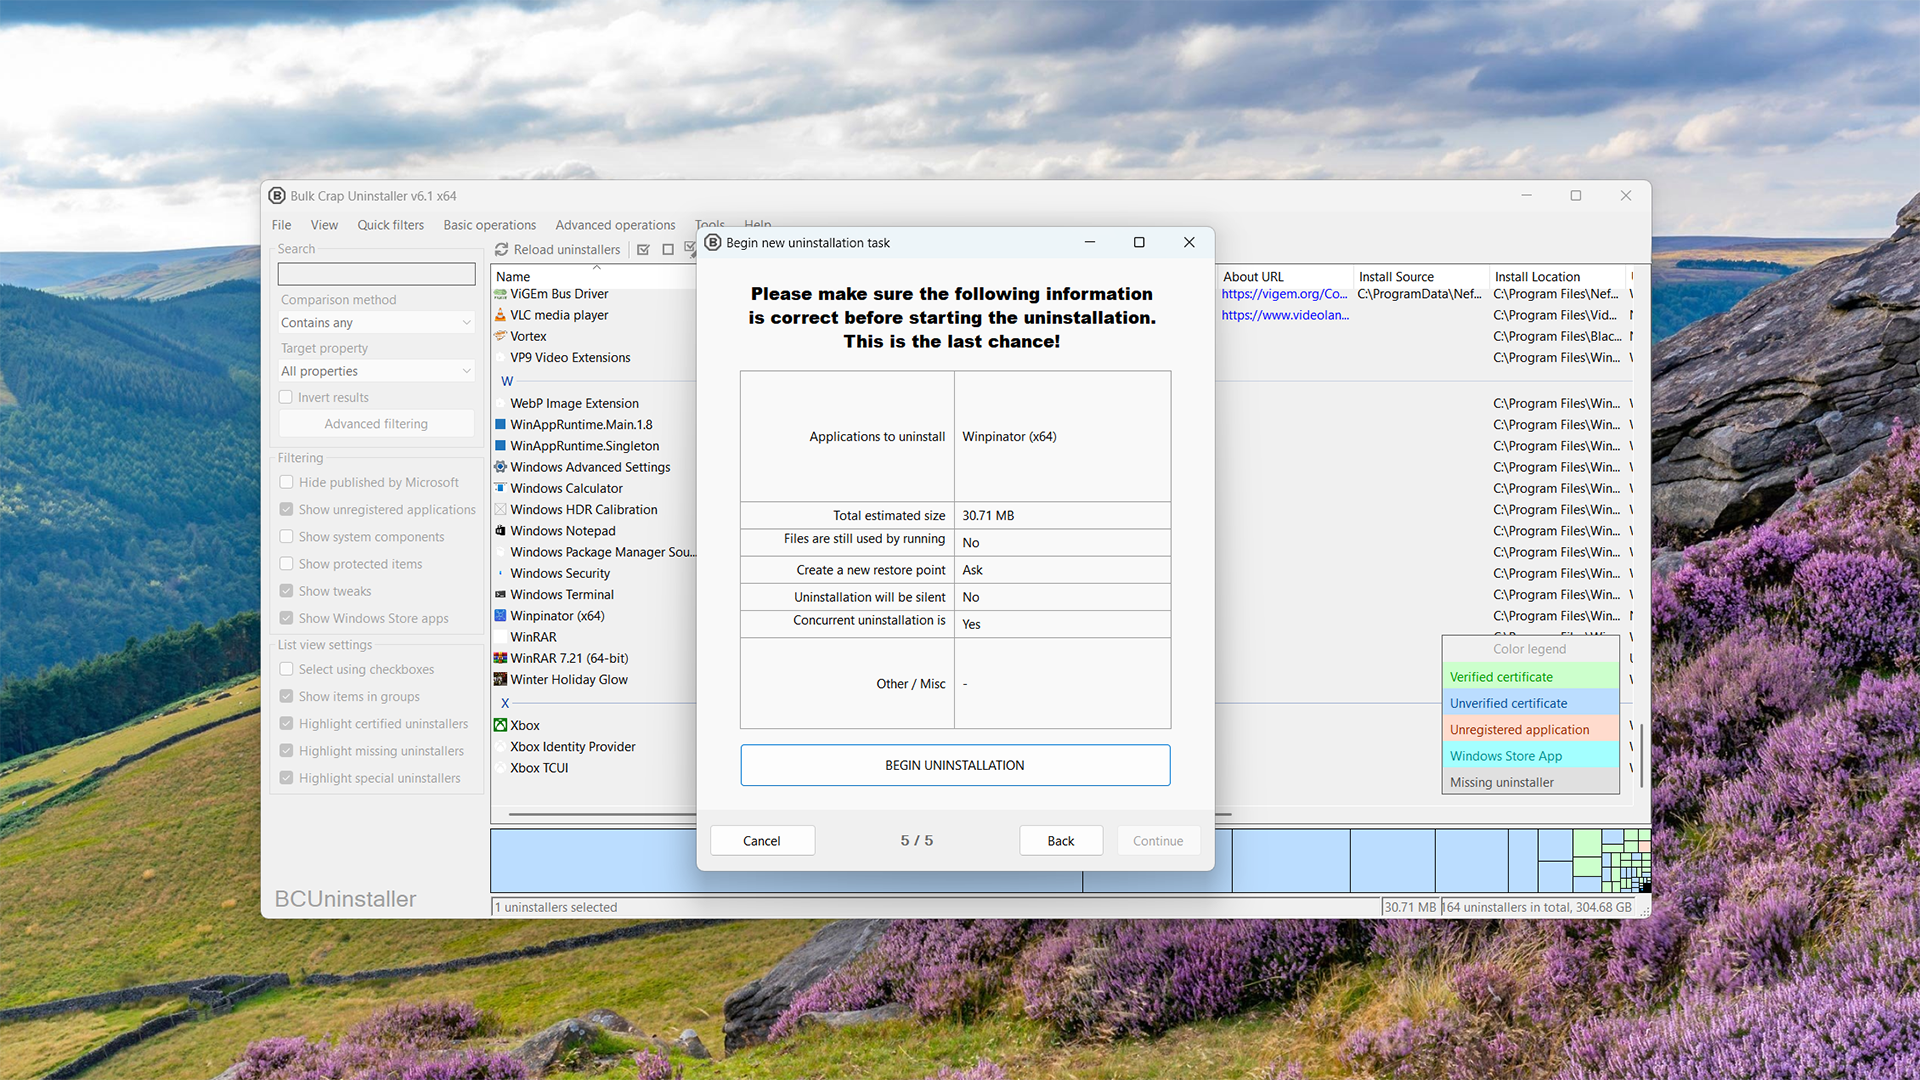The height and width of the screenshot is (1080, 1920).
Task: Open the Advanced operations menu
Action: (615, 225)
